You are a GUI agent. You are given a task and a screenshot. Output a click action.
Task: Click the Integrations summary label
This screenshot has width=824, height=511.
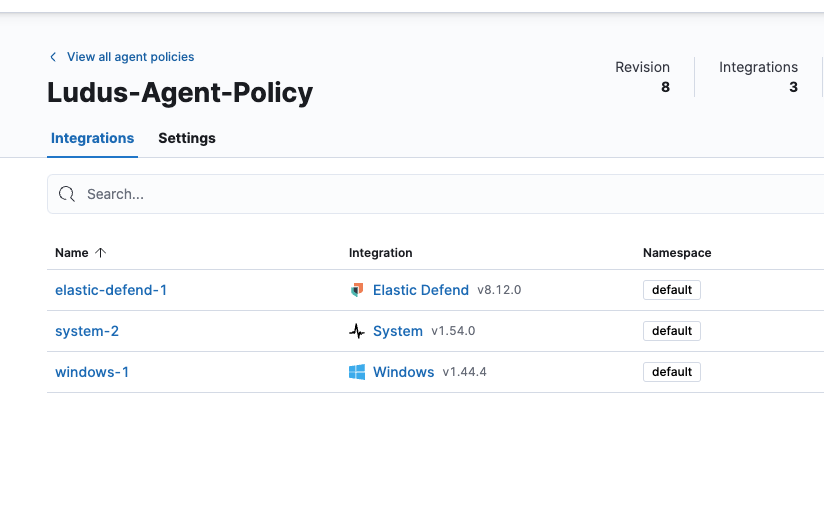(x=758, y=67)
